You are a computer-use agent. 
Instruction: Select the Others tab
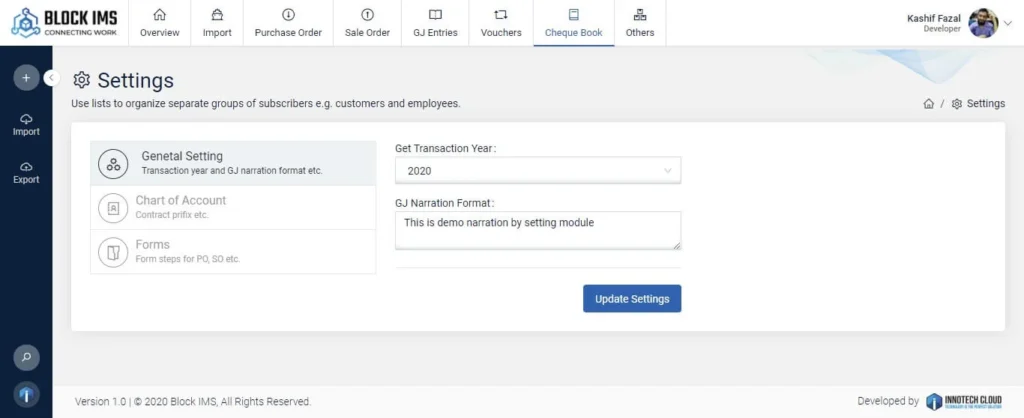640,23
